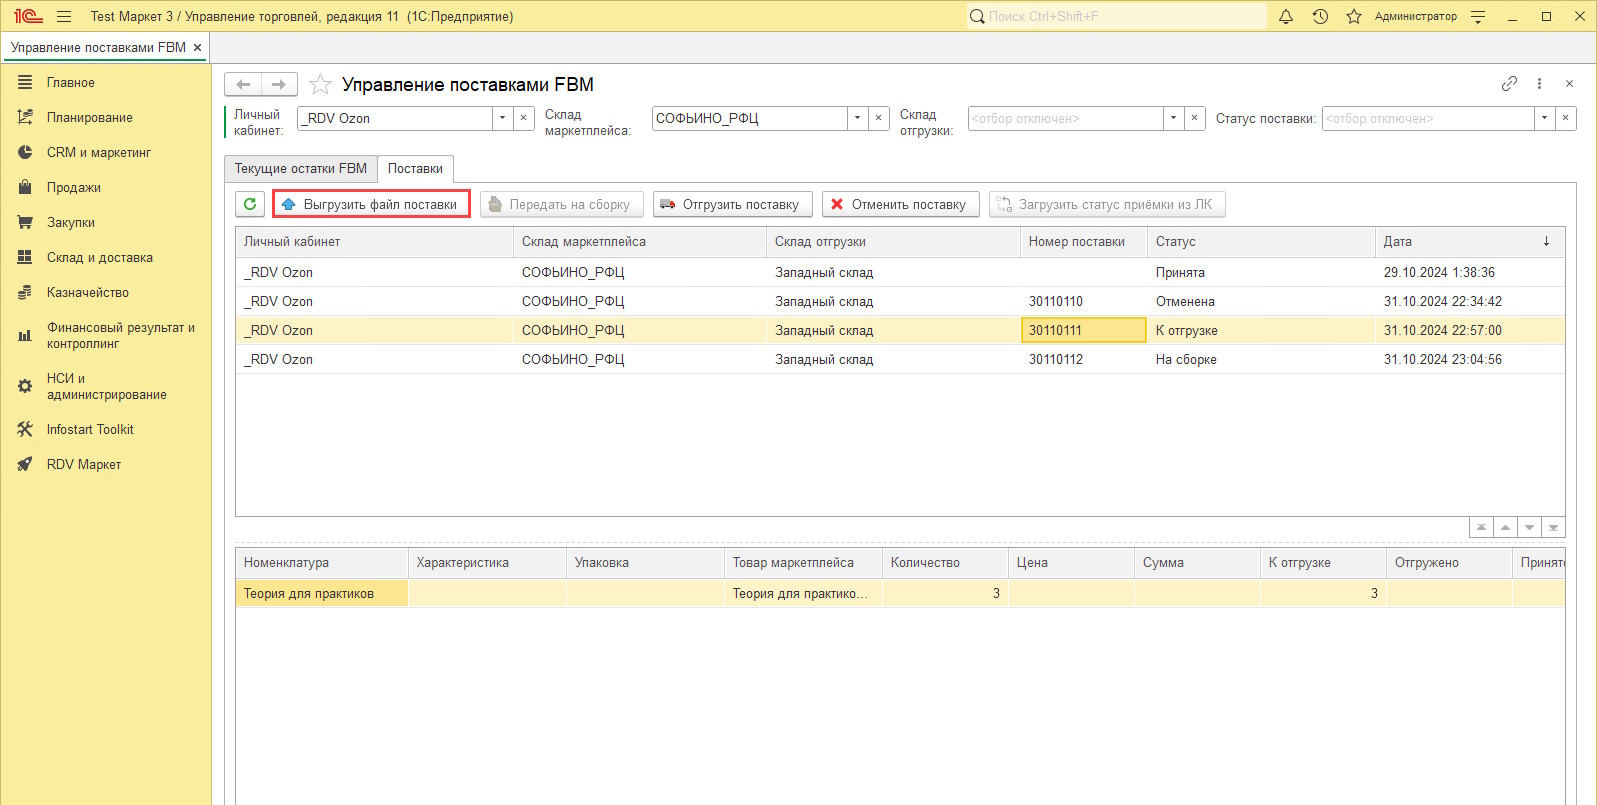Switch to Текущие остатки FBM tab
1597x805 pixels.
[300, 168]
